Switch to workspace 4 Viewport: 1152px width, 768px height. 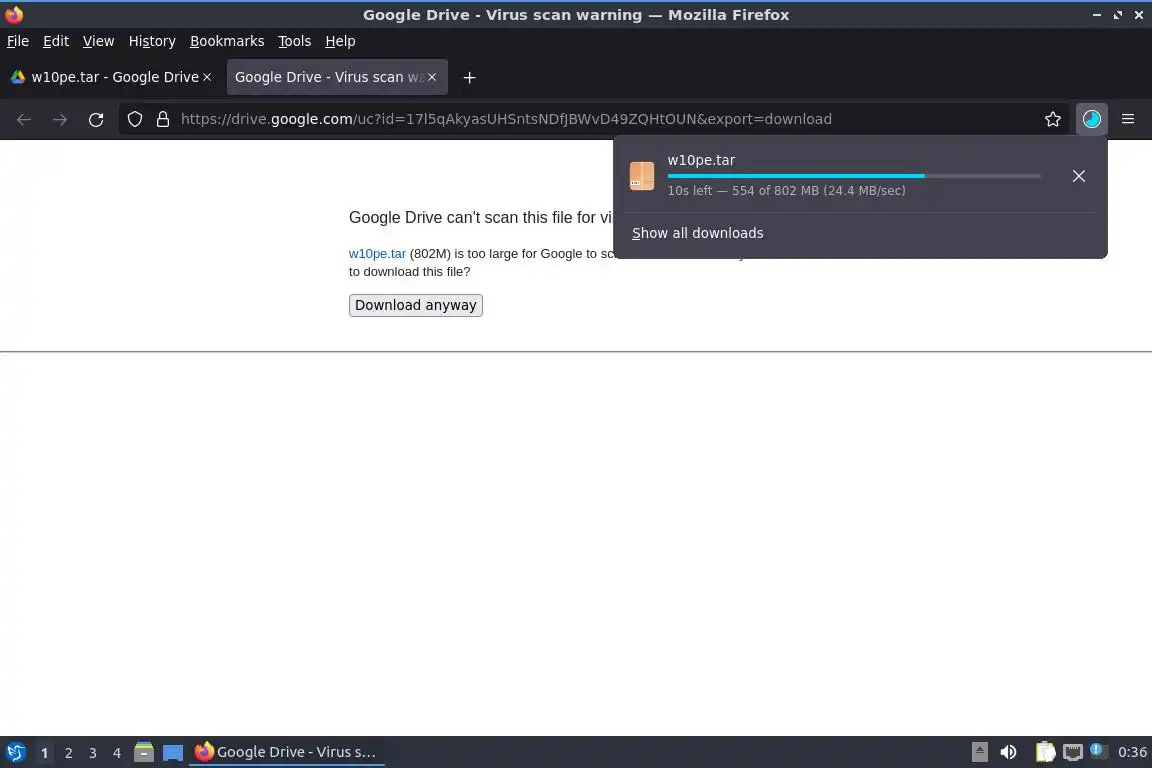(x=117, y=753)
